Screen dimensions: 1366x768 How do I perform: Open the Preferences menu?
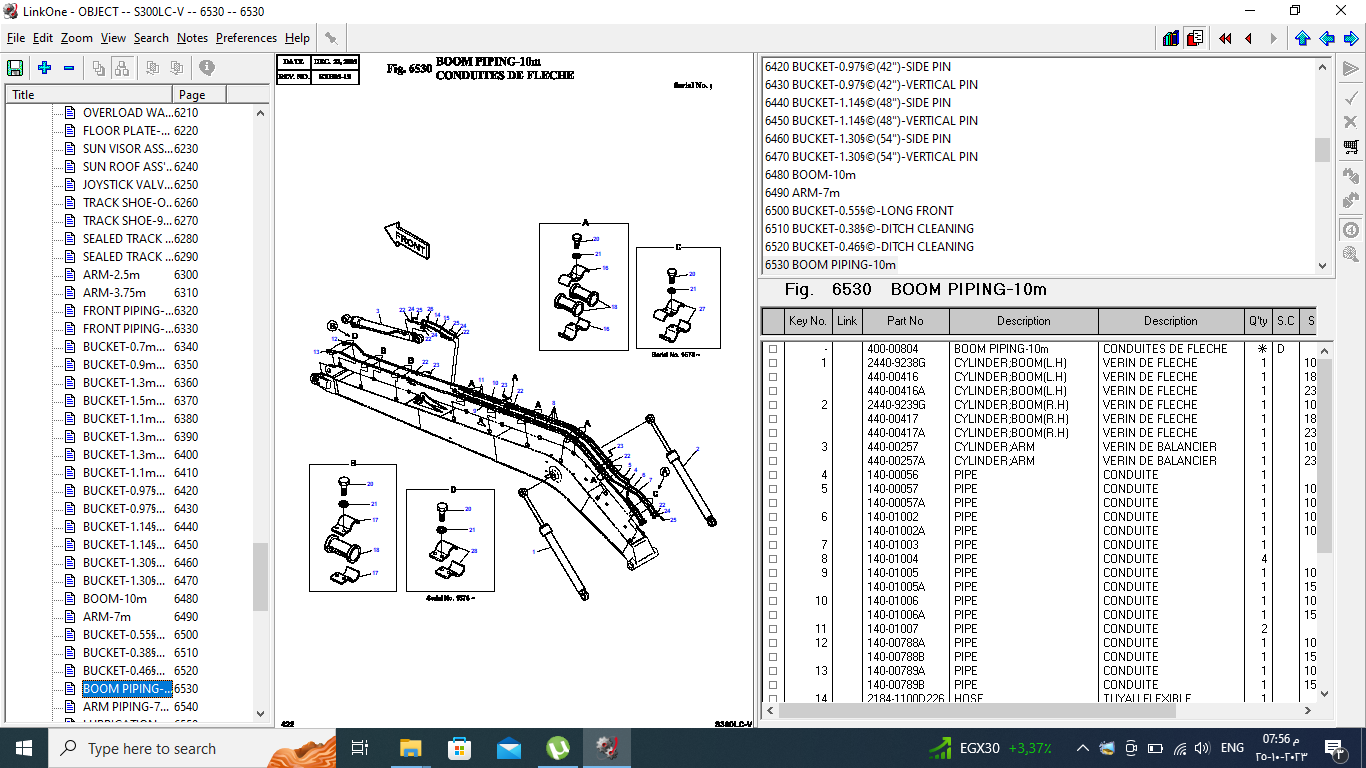(246, 38)
